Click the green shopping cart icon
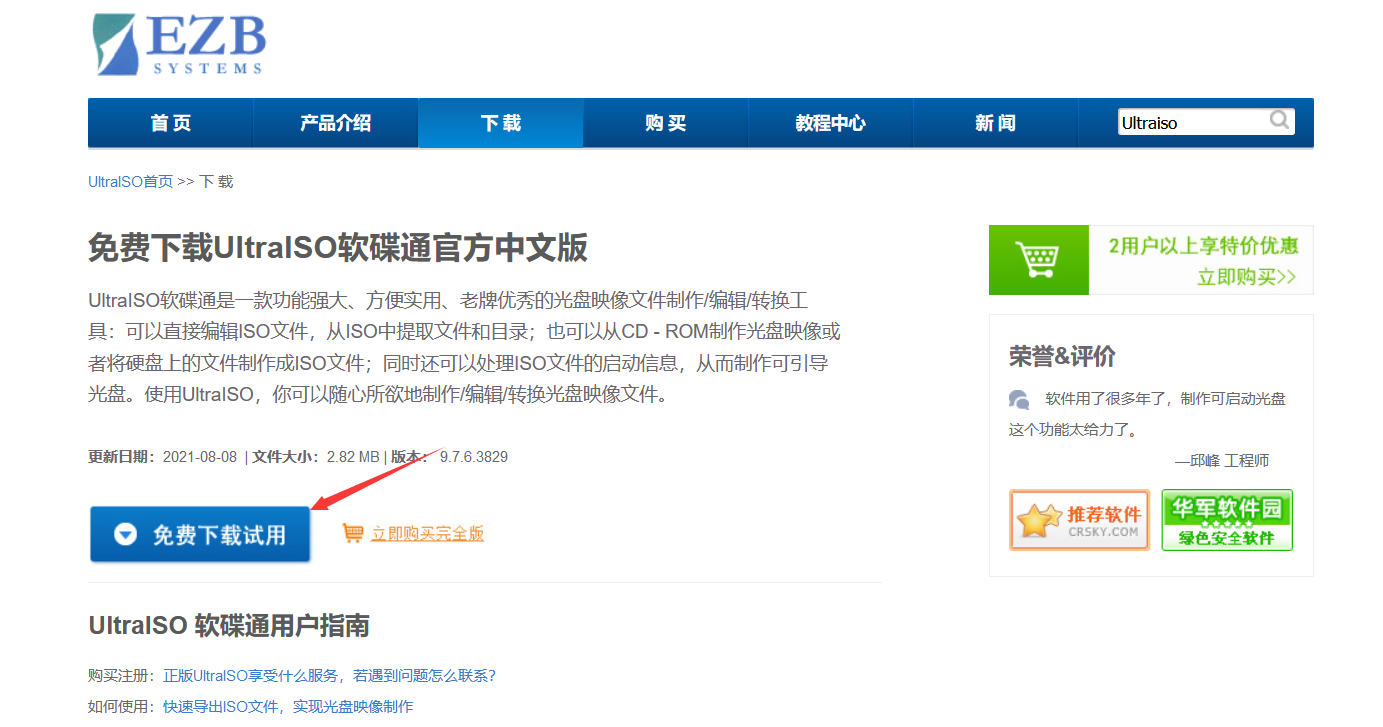The image size is (1383, 727). pyautogui.click(x=1038, y=260)
